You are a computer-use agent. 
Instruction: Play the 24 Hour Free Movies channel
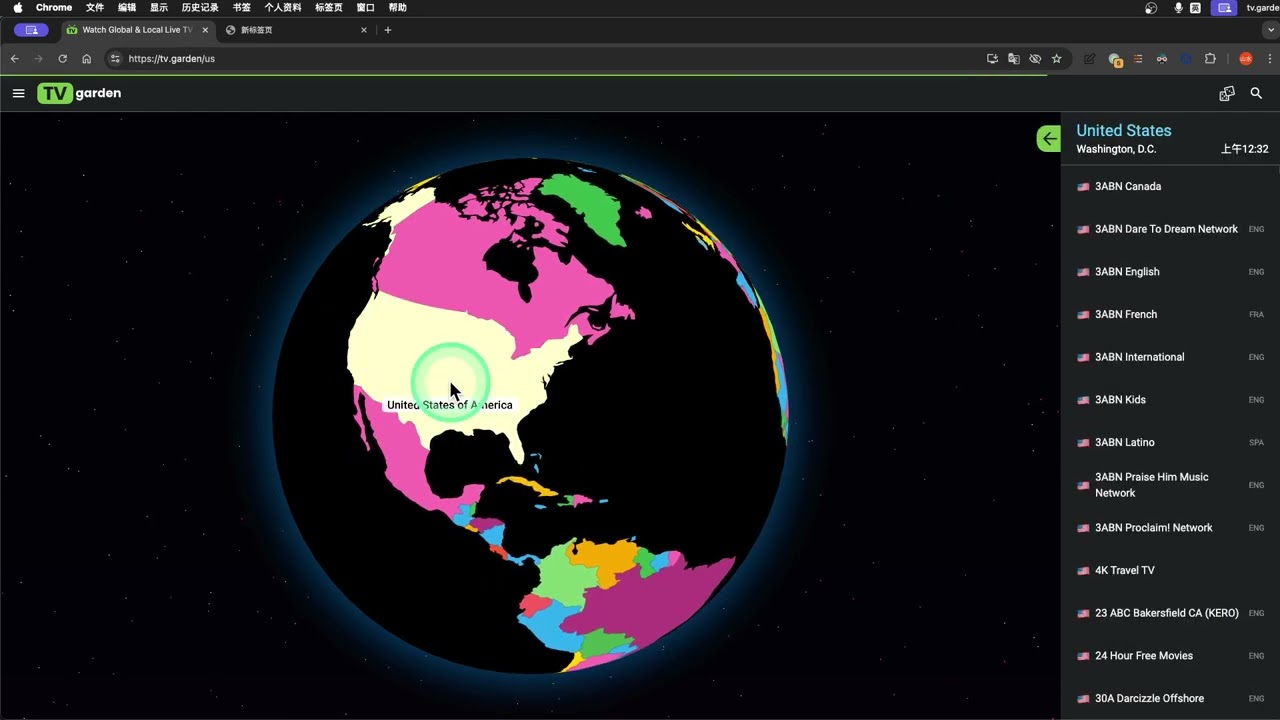(x=1170, y=656)
